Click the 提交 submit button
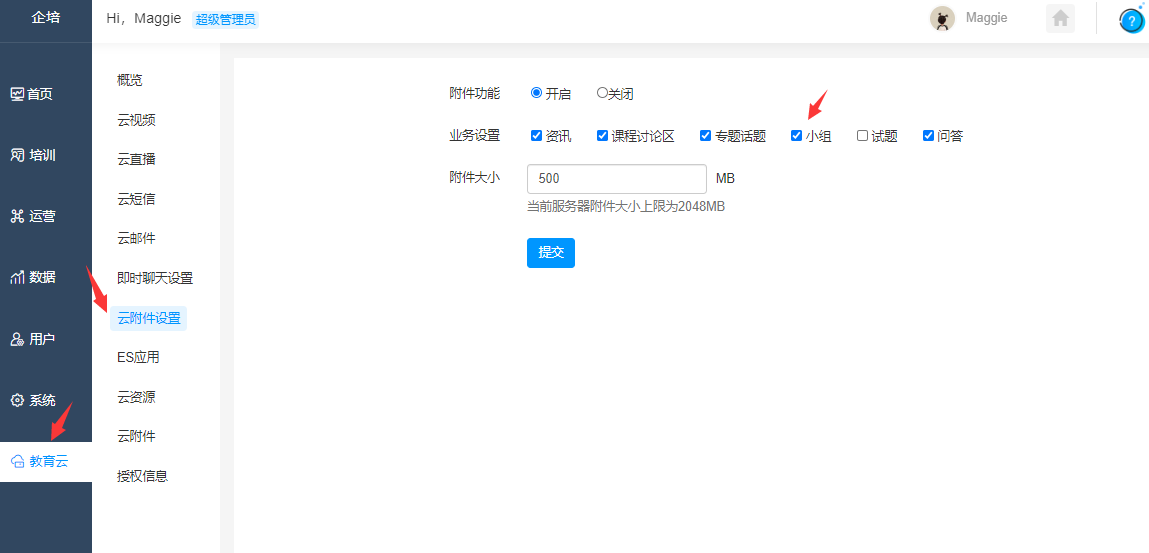Screen dimensions: 1149x553 click(551, 253)
